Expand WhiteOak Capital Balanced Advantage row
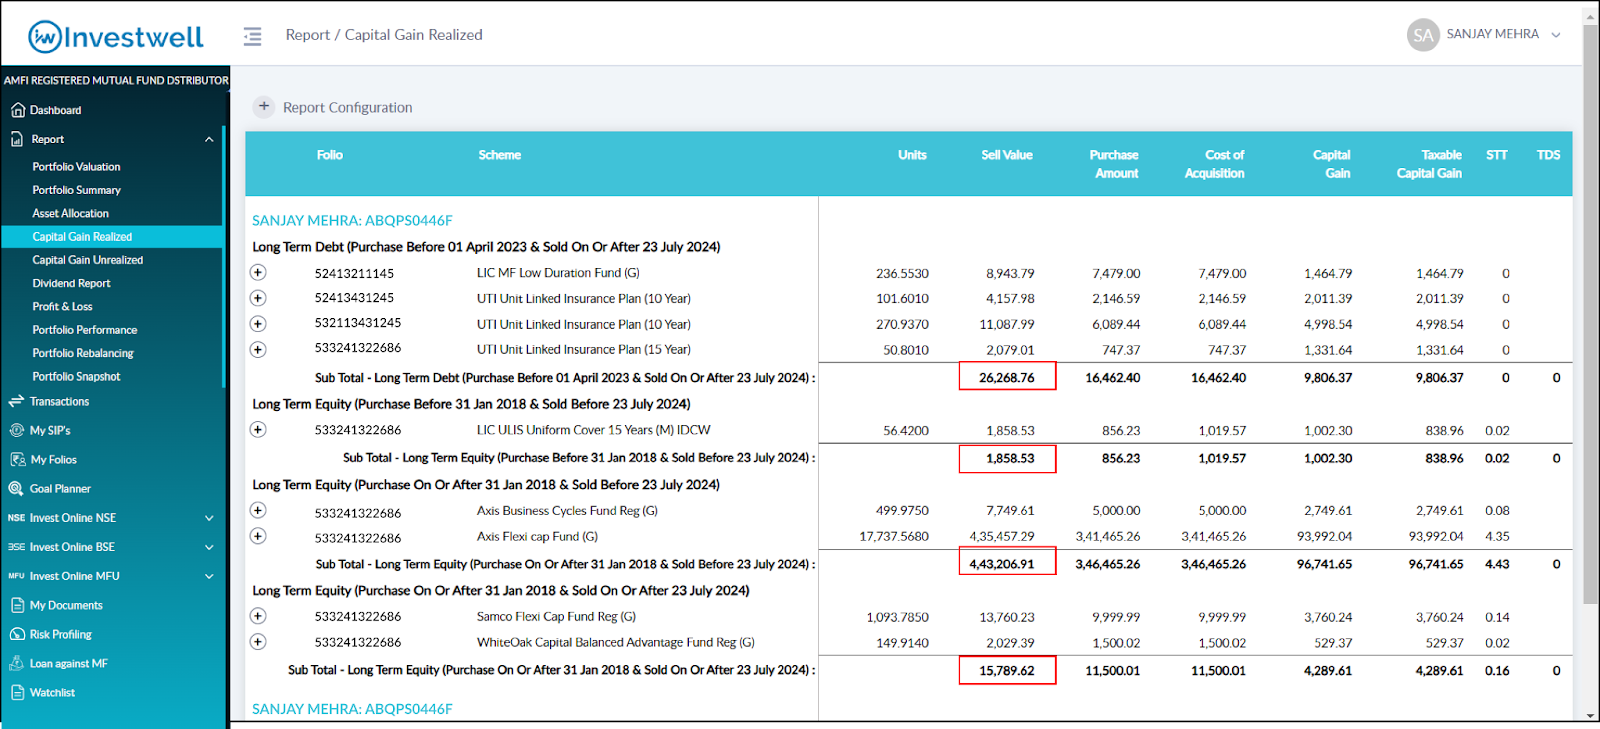Viewport: 1600px width, 729px height. [258, 642]
